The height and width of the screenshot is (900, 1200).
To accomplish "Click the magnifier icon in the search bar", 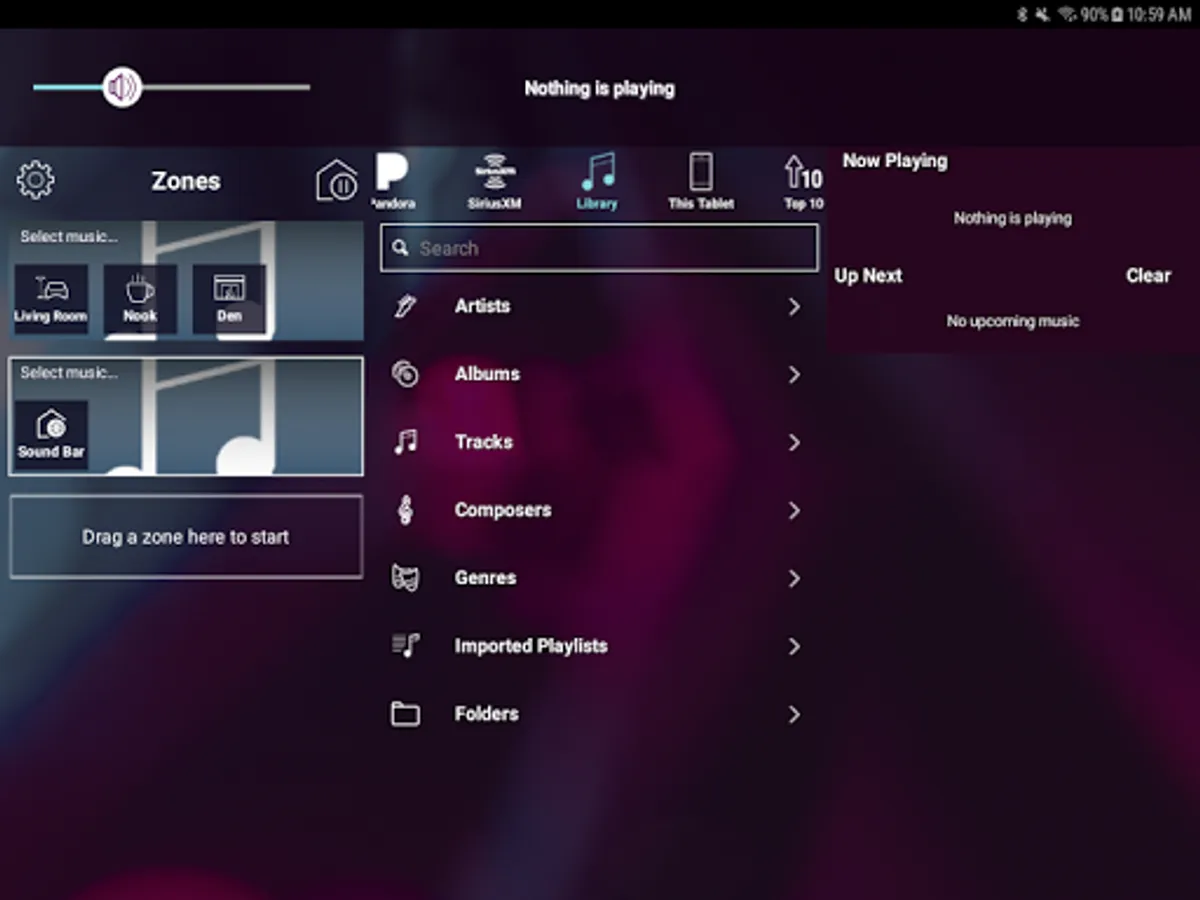I will click(x=401, y=248).
